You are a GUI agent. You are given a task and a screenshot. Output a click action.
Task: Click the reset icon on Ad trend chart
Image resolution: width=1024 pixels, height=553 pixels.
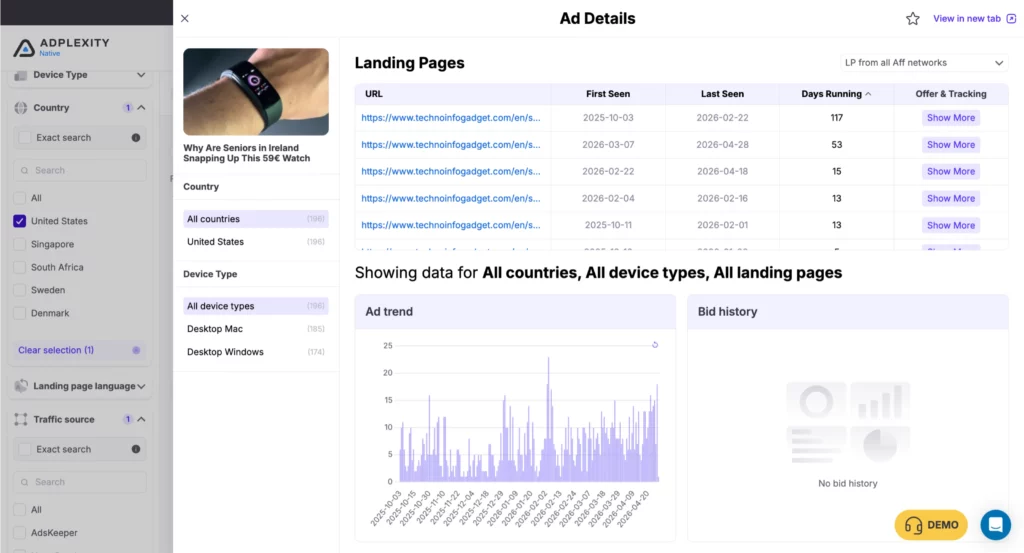point(655,345)
